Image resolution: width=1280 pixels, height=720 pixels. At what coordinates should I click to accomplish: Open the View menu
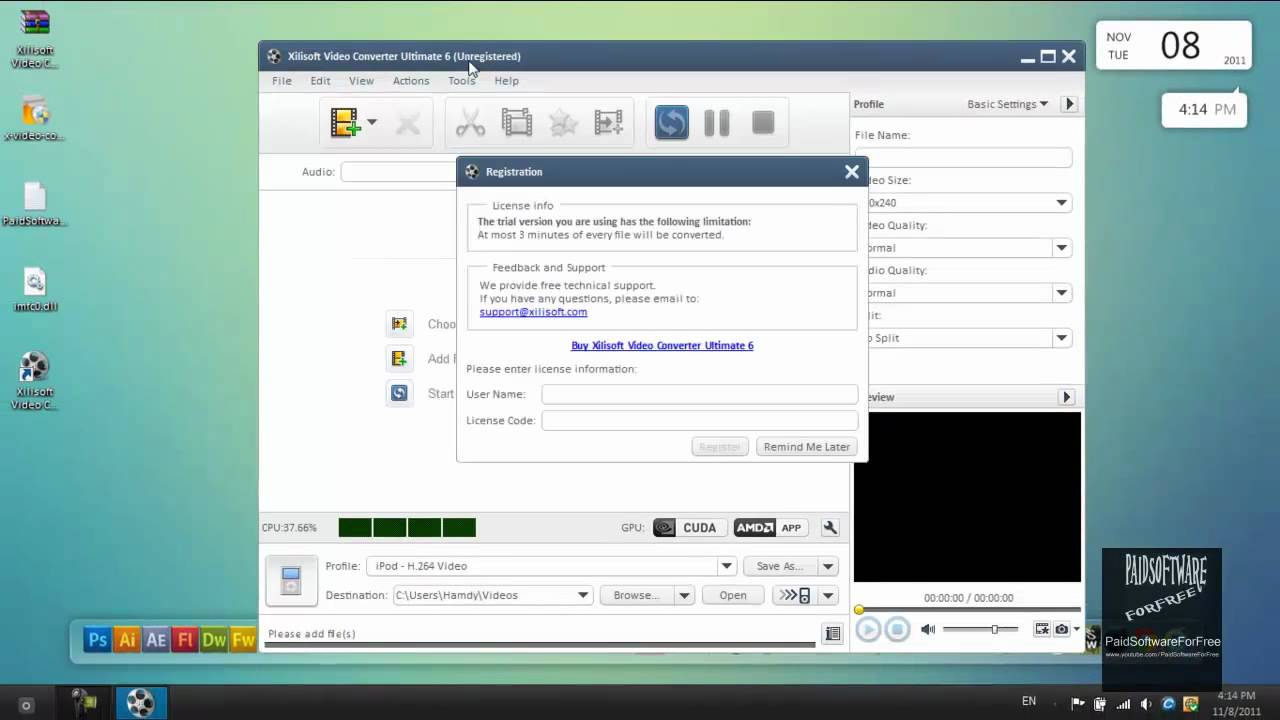tap(361, 81)
